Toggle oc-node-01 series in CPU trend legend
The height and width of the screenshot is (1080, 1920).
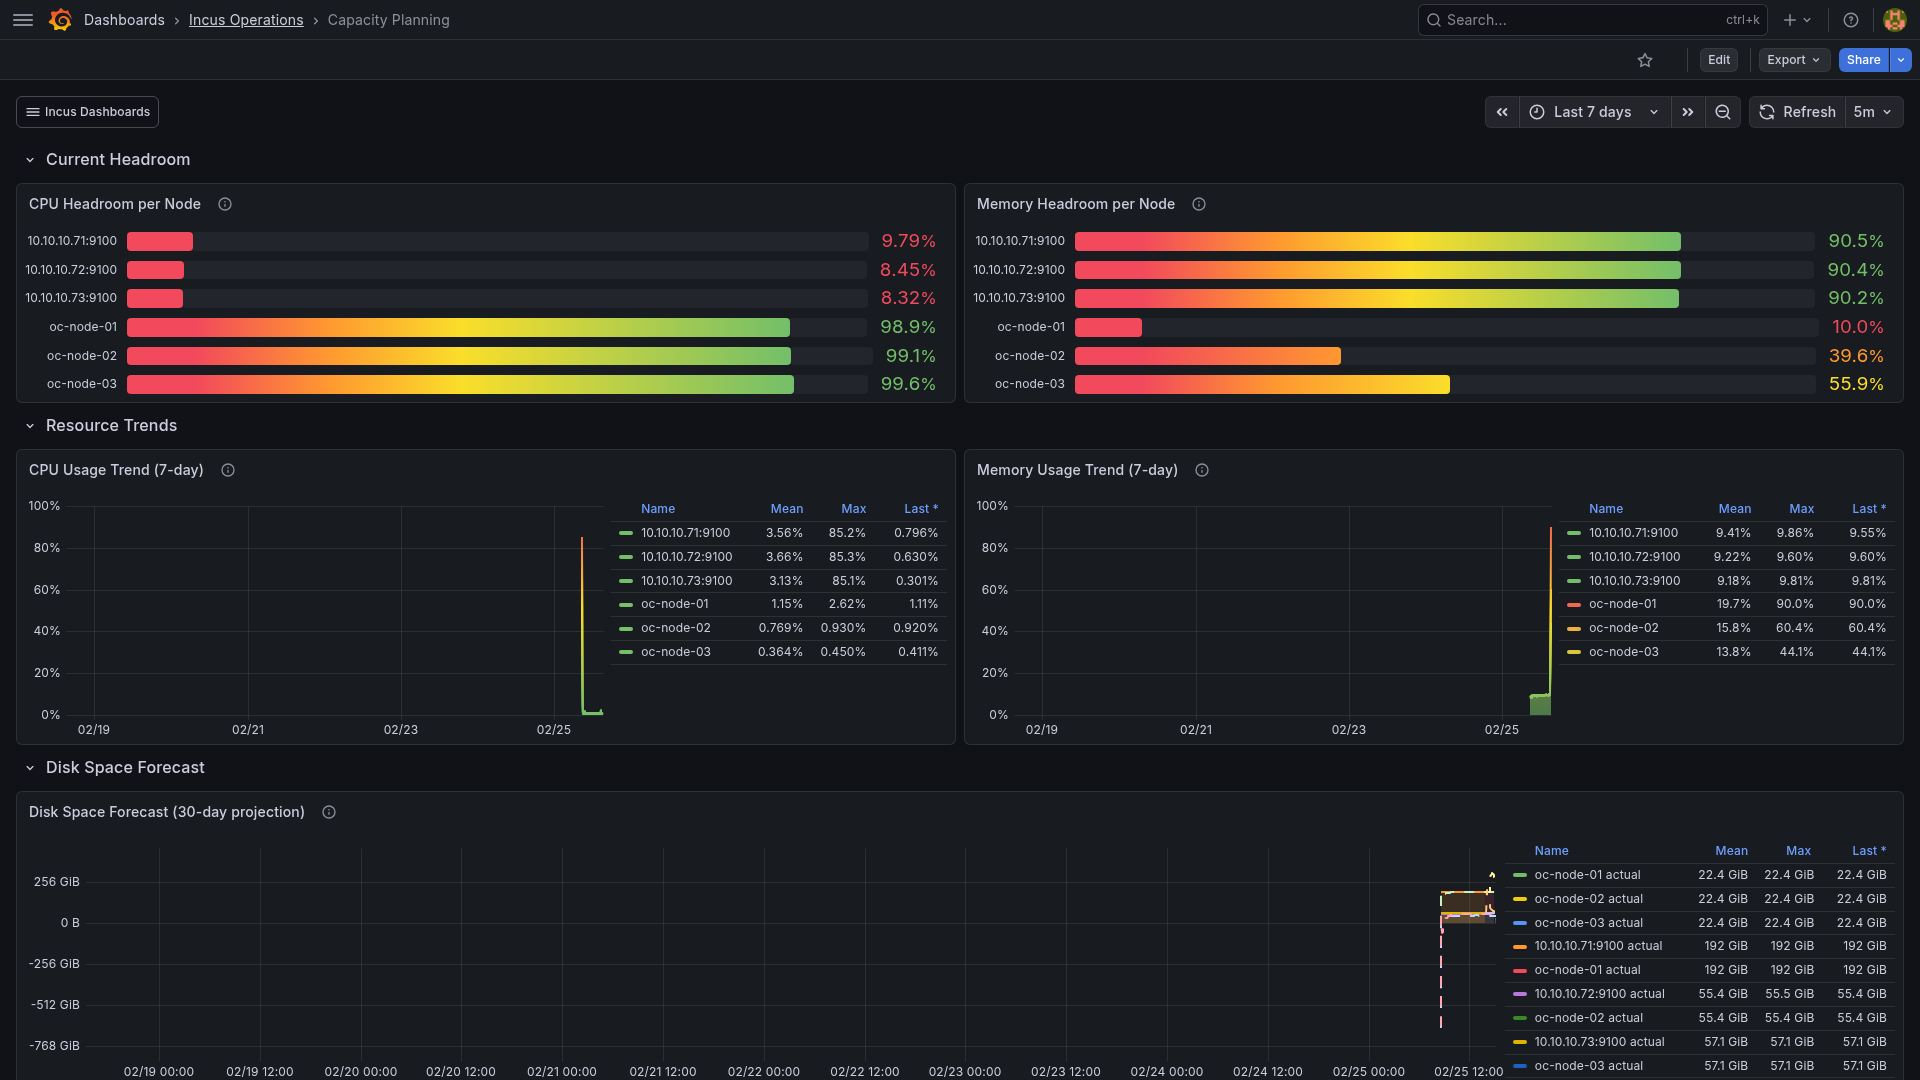point(674,604)
